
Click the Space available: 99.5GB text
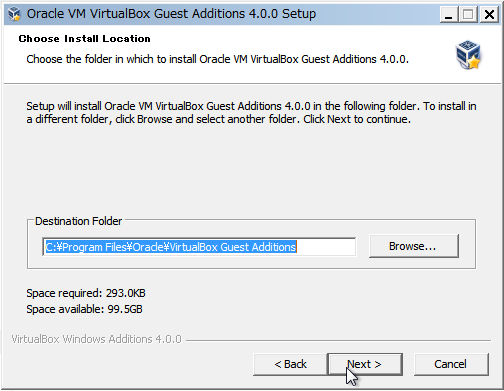(x=84, y=309)
